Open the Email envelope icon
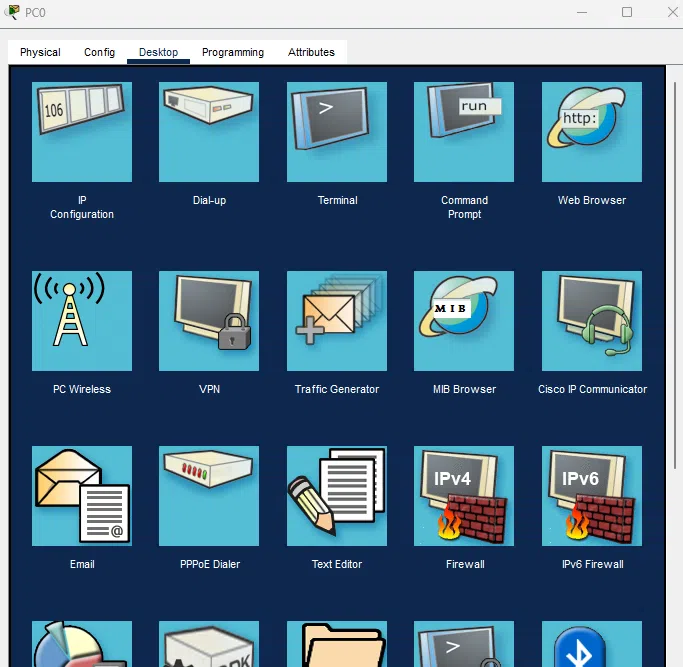This screenshot has height=667, width=683. click(82, 495)
